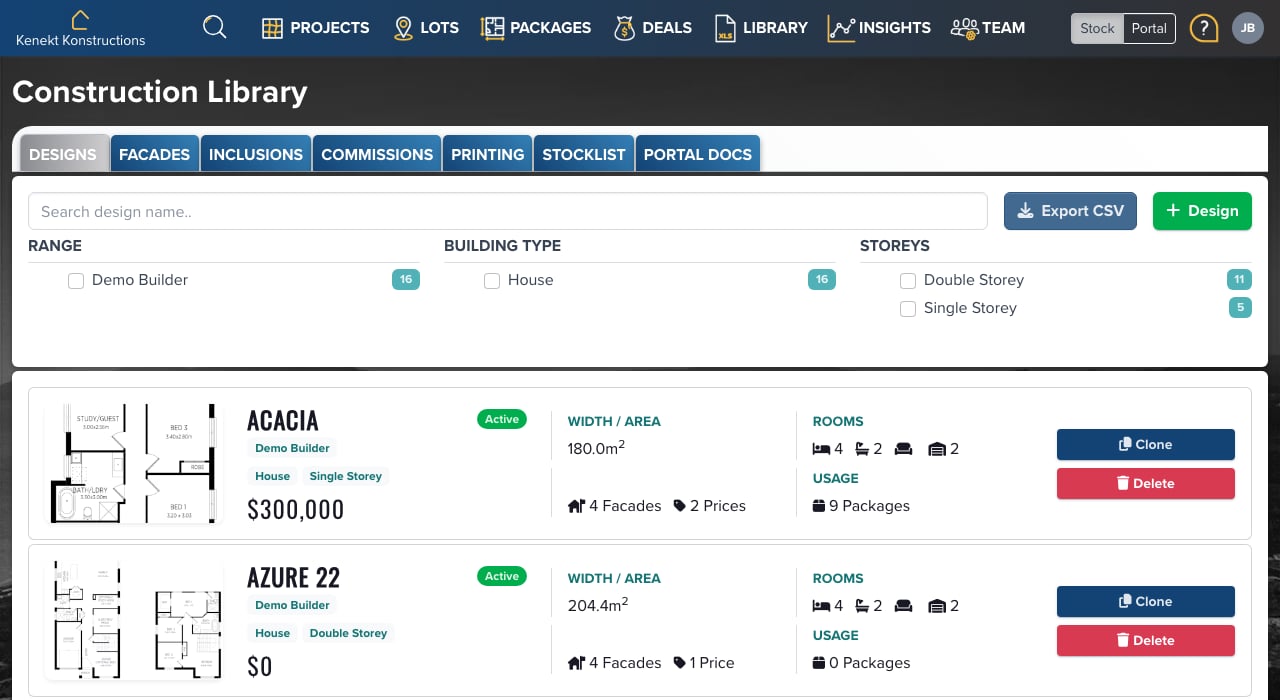Export designs with Export CSV button
Image resolution: width=1280 pixels, height=700 pixels.
pyautogui.click(x=1070, y=211)
